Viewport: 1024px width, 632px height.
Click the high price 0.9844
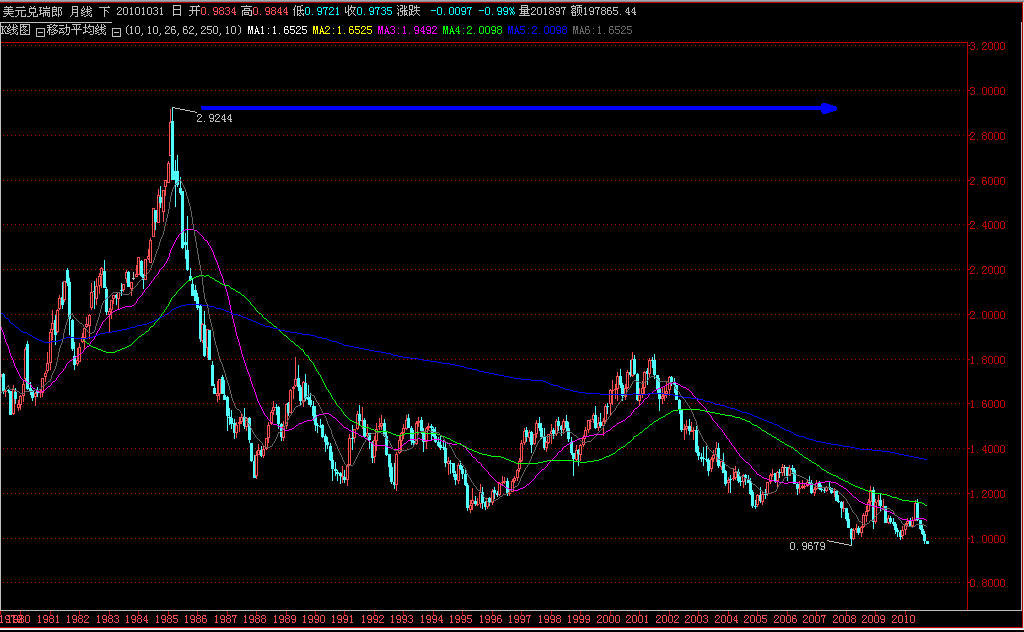[x=270, y=11]
